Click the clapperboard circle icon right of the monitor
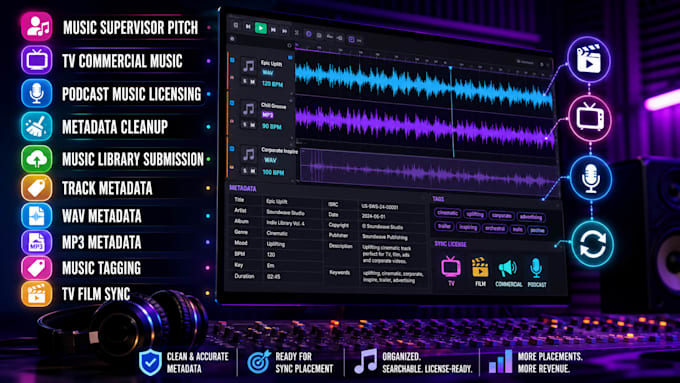This screenshot has height=383, width=680. click(x=588, y=59)
